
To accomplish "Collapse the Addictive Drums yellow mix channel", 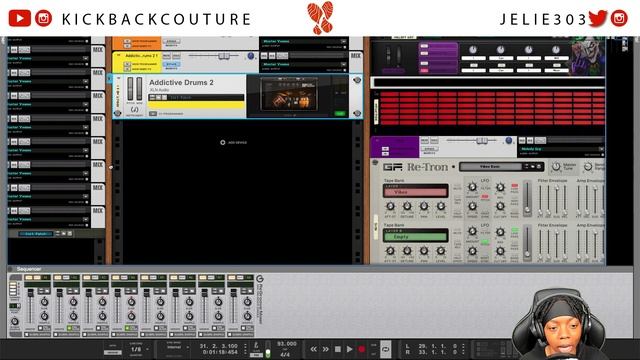I will click(119, 55).
